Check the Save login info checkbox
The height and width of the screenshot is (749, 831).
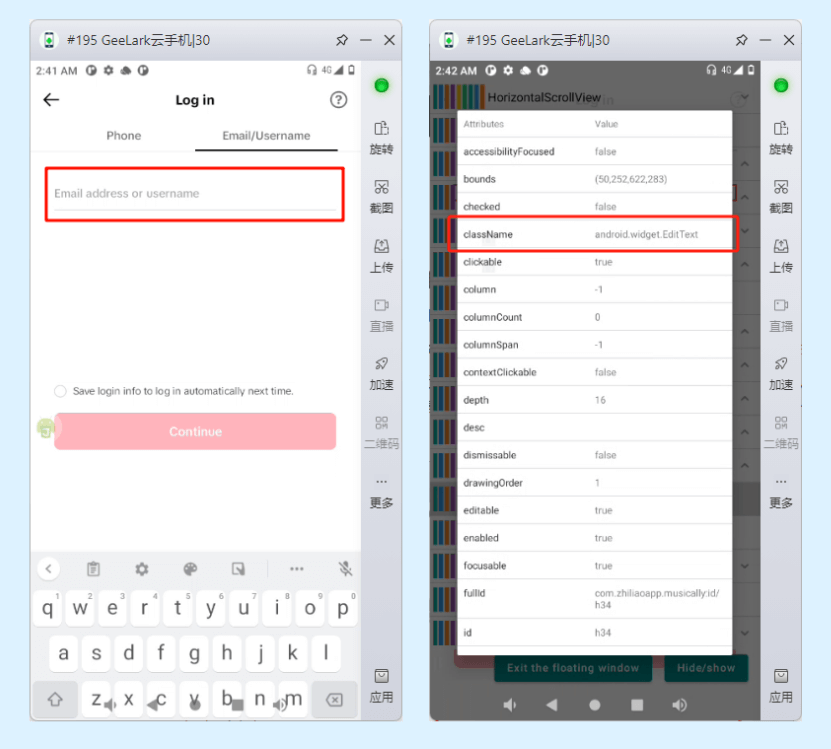(61, 391)
